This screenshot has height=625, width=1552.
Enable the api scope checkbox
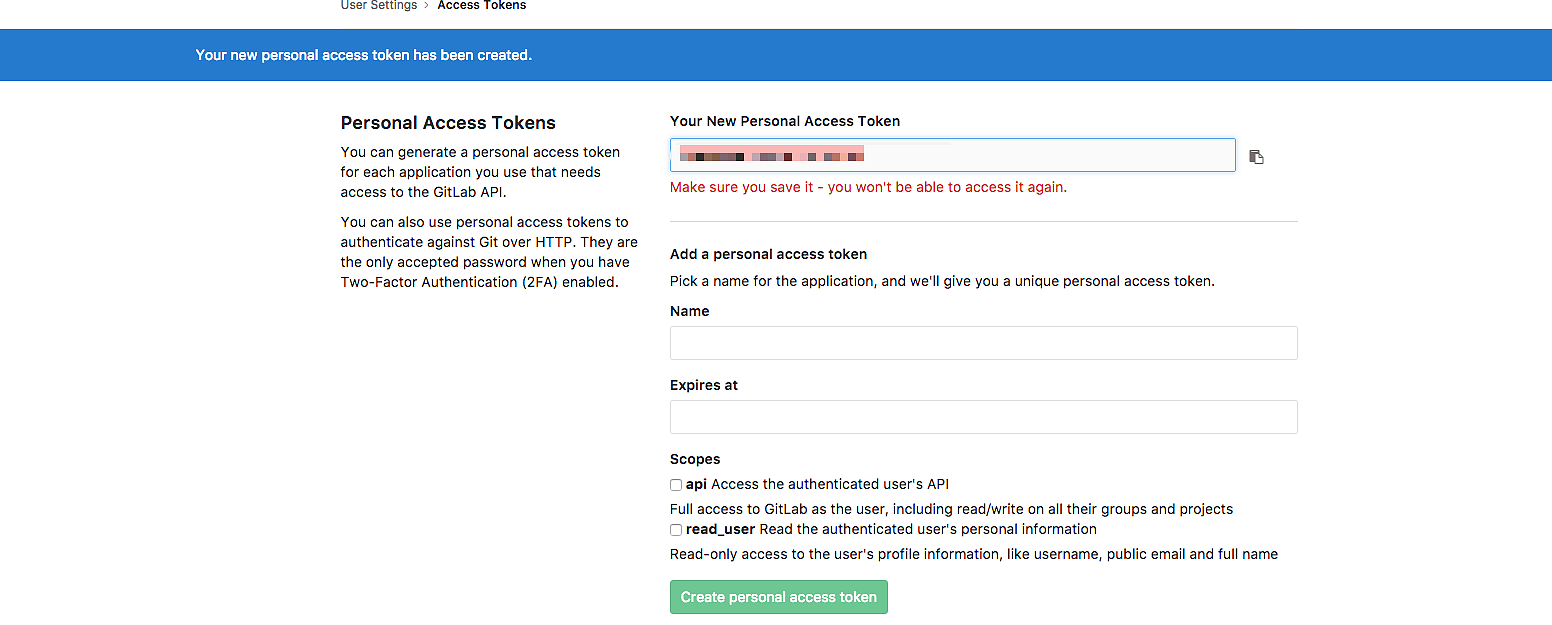point(676,485)
